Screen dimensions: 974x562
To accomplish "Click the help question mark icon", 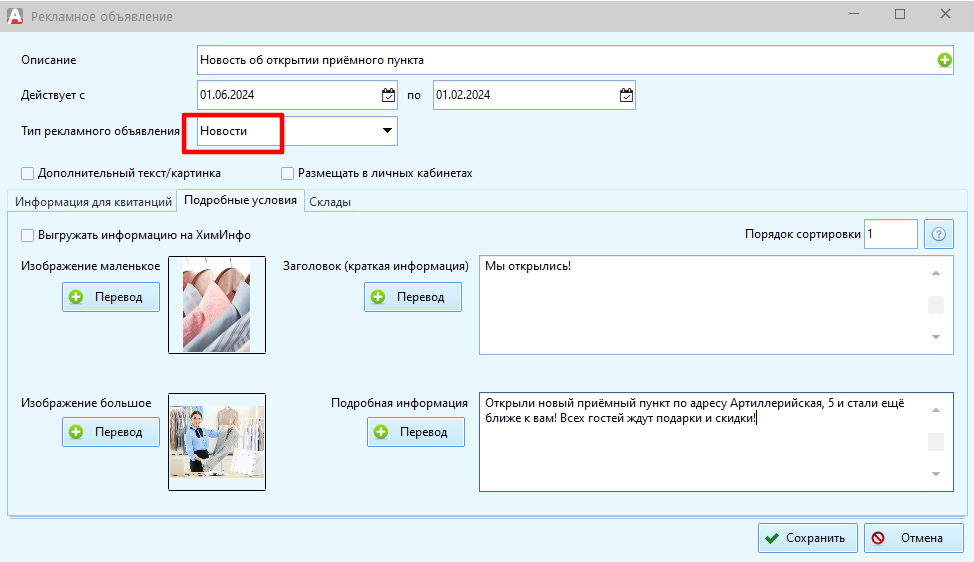I will pos(938,234).
